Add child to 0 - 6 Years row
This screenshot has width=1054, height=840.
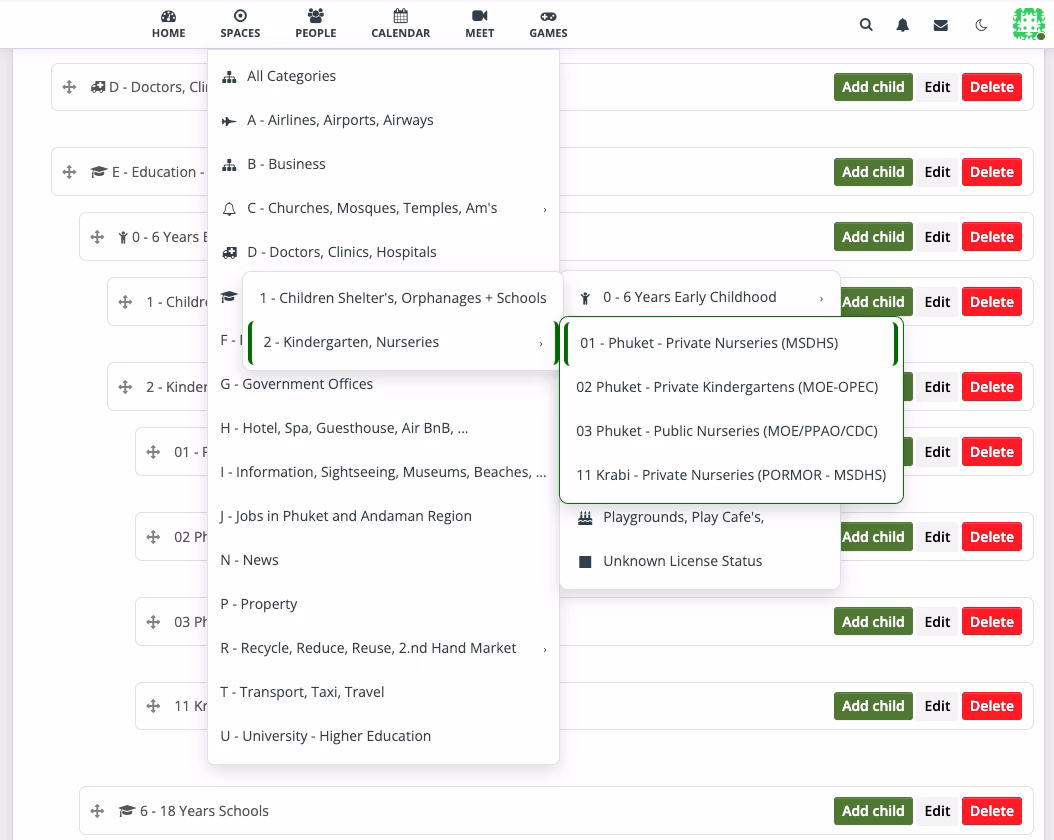pos(873,237)
